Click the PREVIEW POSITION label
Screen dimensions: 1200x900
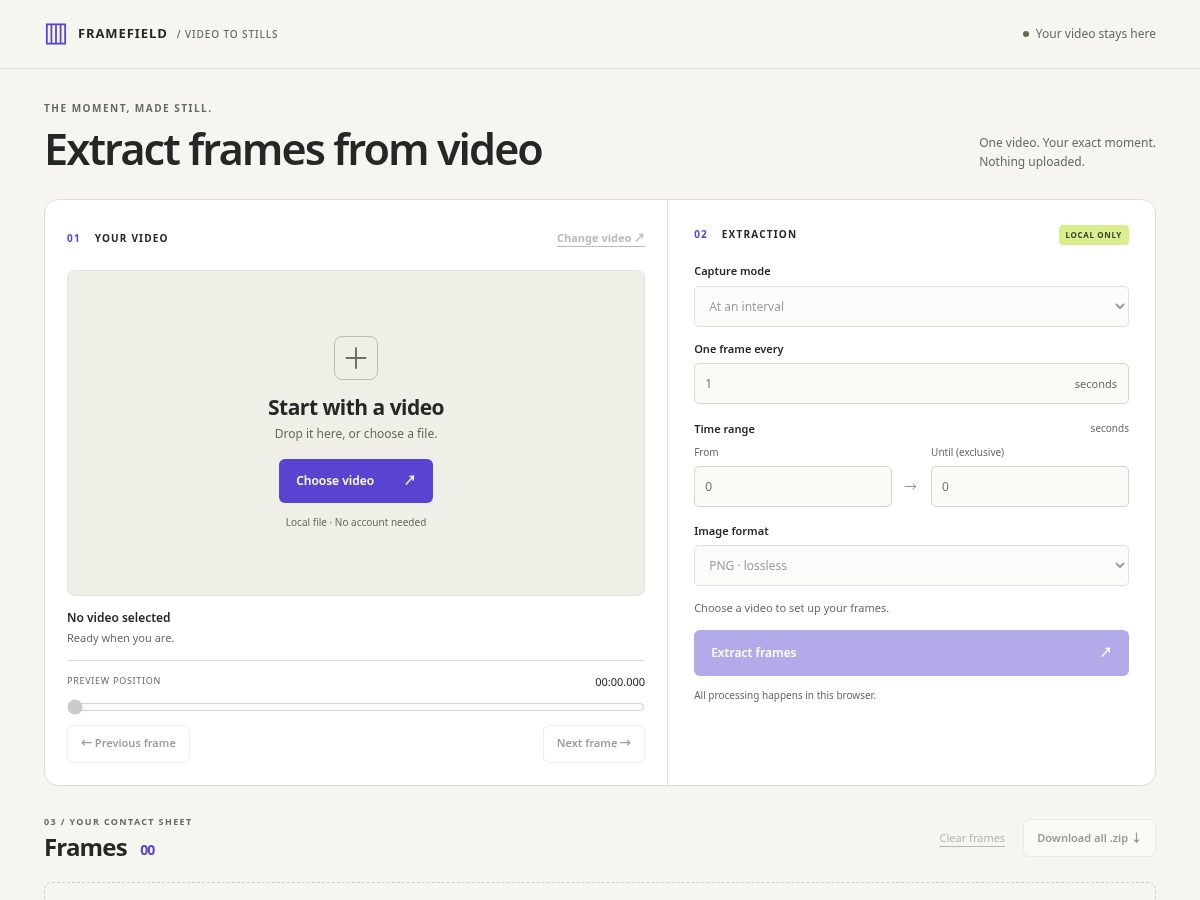[114, 681]
